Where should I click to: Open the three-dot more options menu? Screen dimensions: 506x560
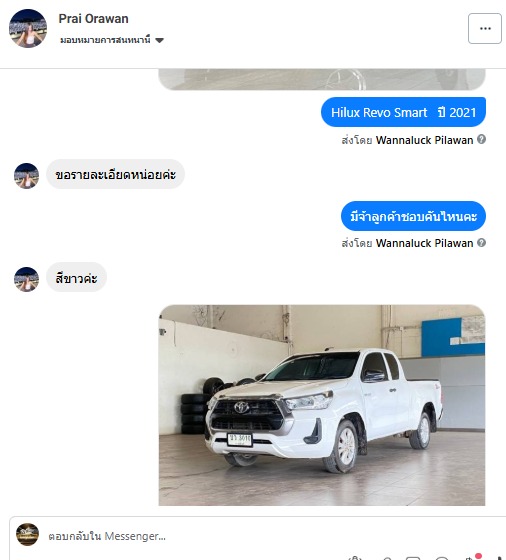click(x=485, y=29)
